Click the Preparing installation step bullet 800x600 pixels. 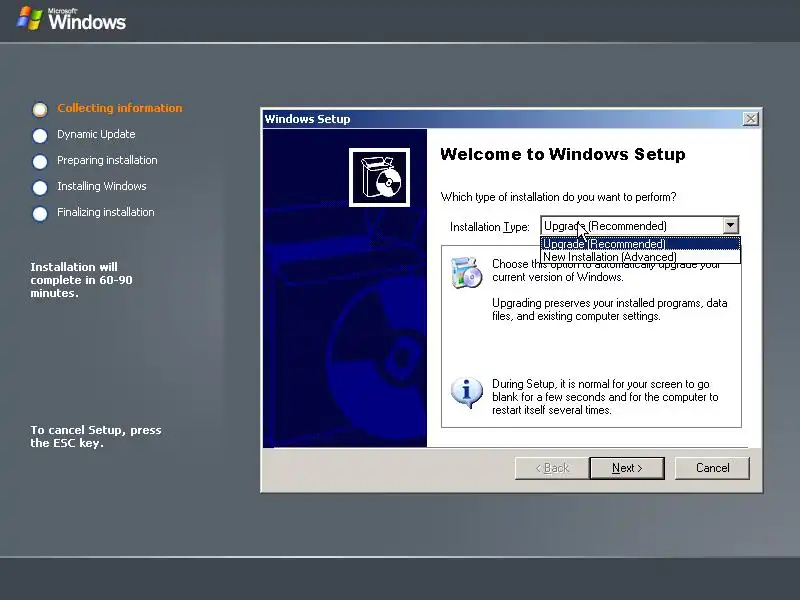(40, 161)
